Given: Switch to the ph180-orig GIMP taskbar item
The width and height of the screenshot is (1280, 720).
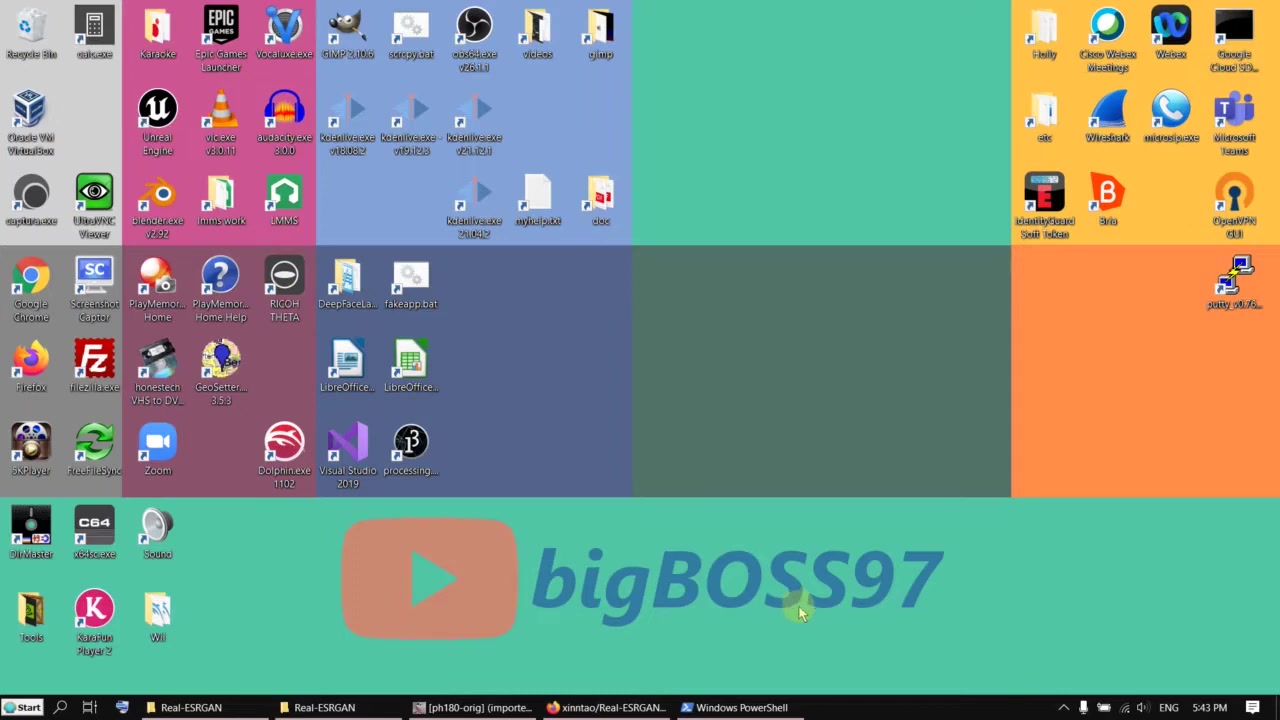Looking at the screenshot, I should [x=472, y=707].
